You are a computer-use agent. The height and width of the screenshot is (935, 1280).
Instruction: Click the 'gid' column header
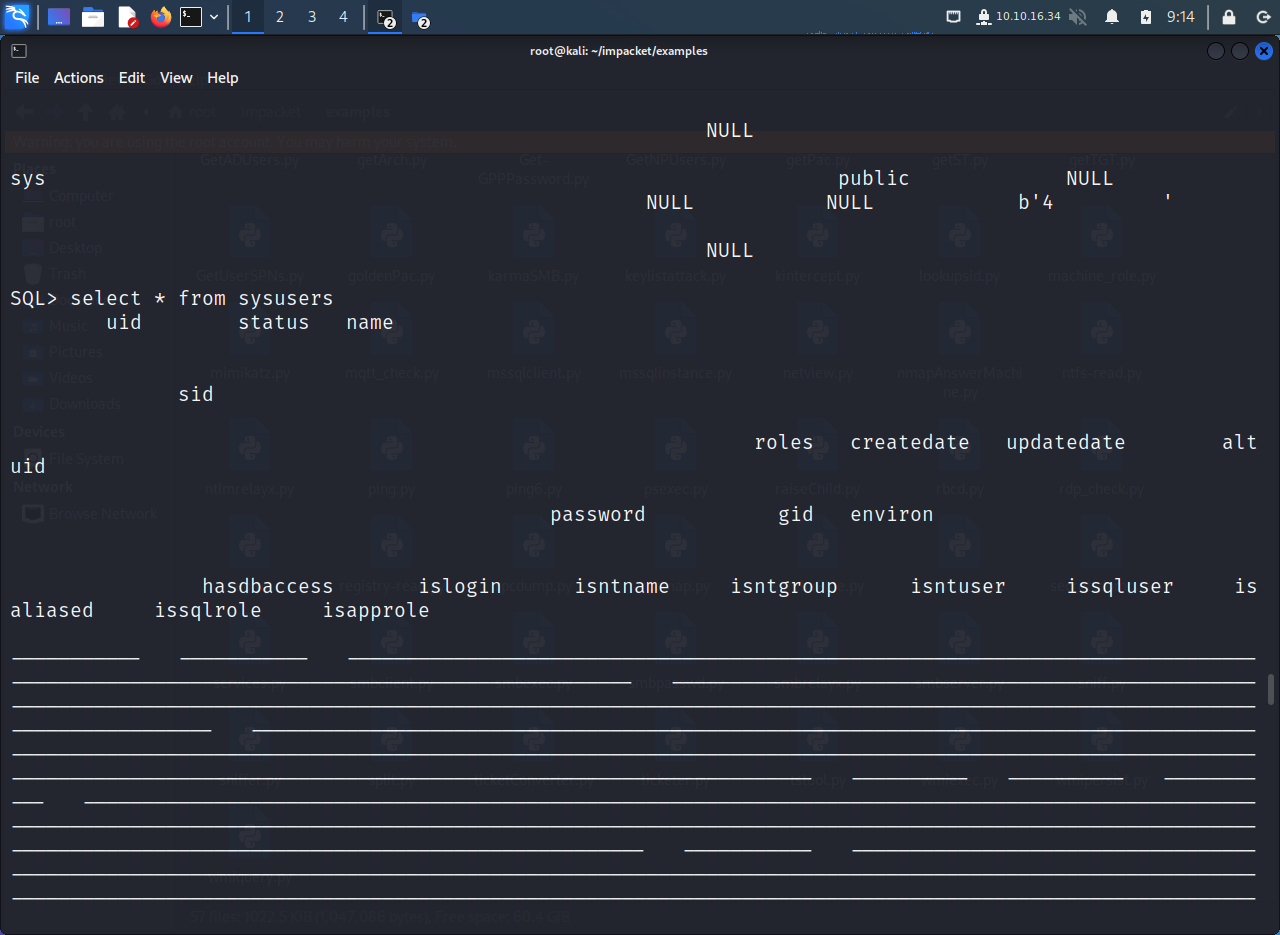796,514
